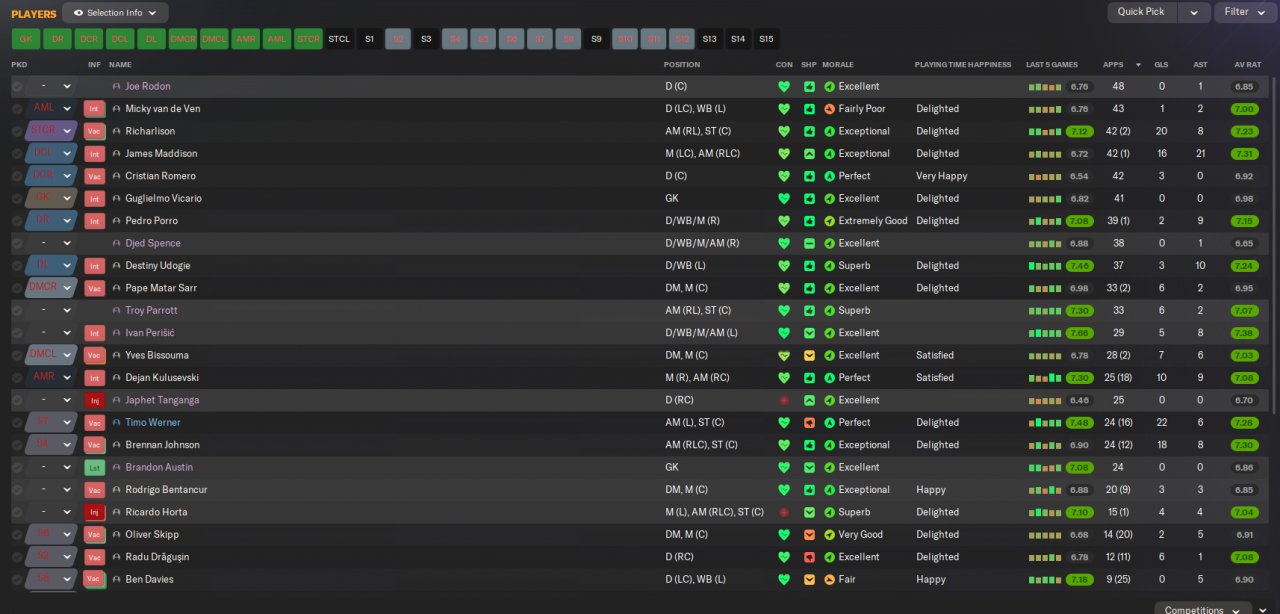Open the picked position dropdown for Troy Parrott
Image resolution: width=1280 pixels, height=614 pixels.
click(x=52, y=310)
